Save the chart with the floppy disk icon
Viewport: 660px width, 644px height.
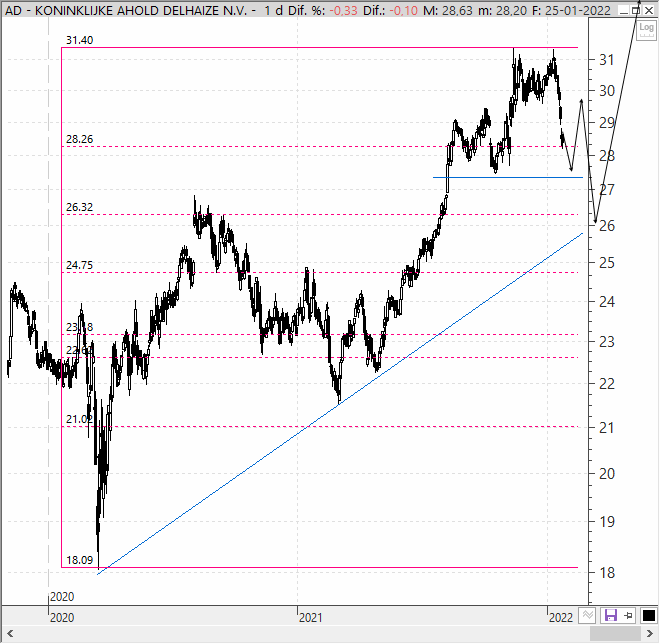tap(610, 616)
